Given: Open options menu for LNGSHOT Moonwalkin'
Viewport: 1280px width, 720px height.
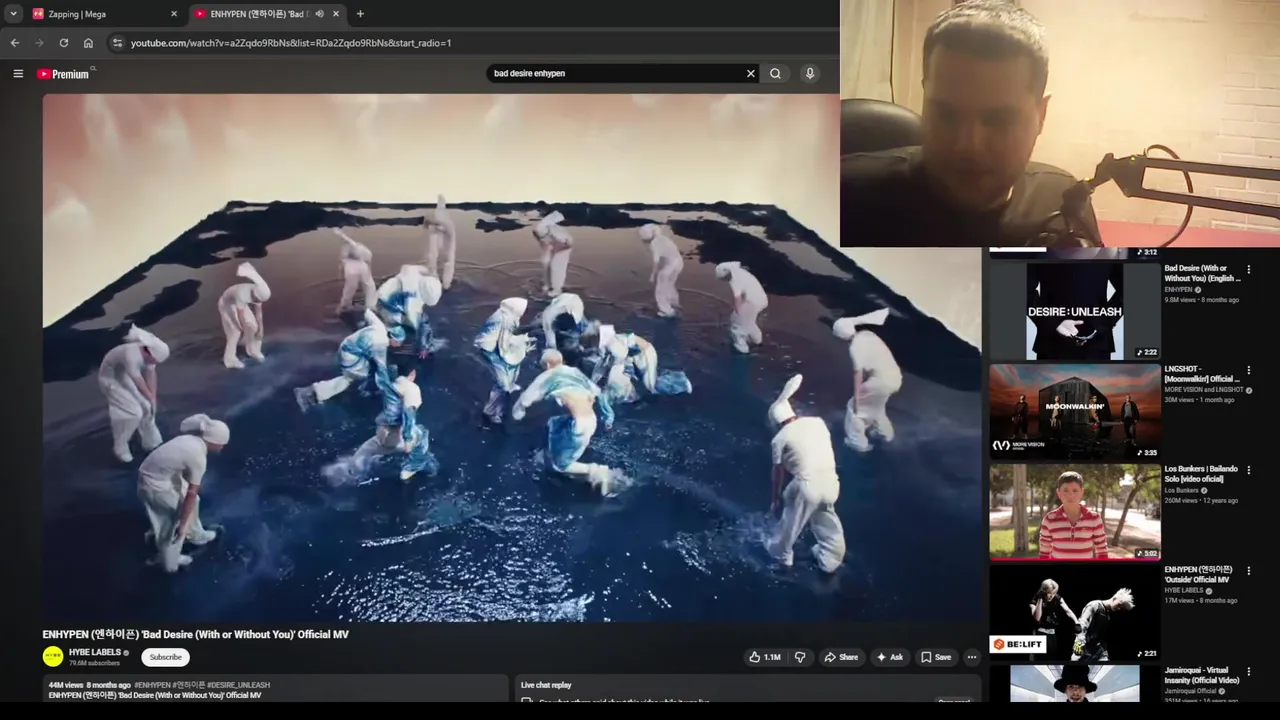Looking at the screenshot, I should point(1248,370).
